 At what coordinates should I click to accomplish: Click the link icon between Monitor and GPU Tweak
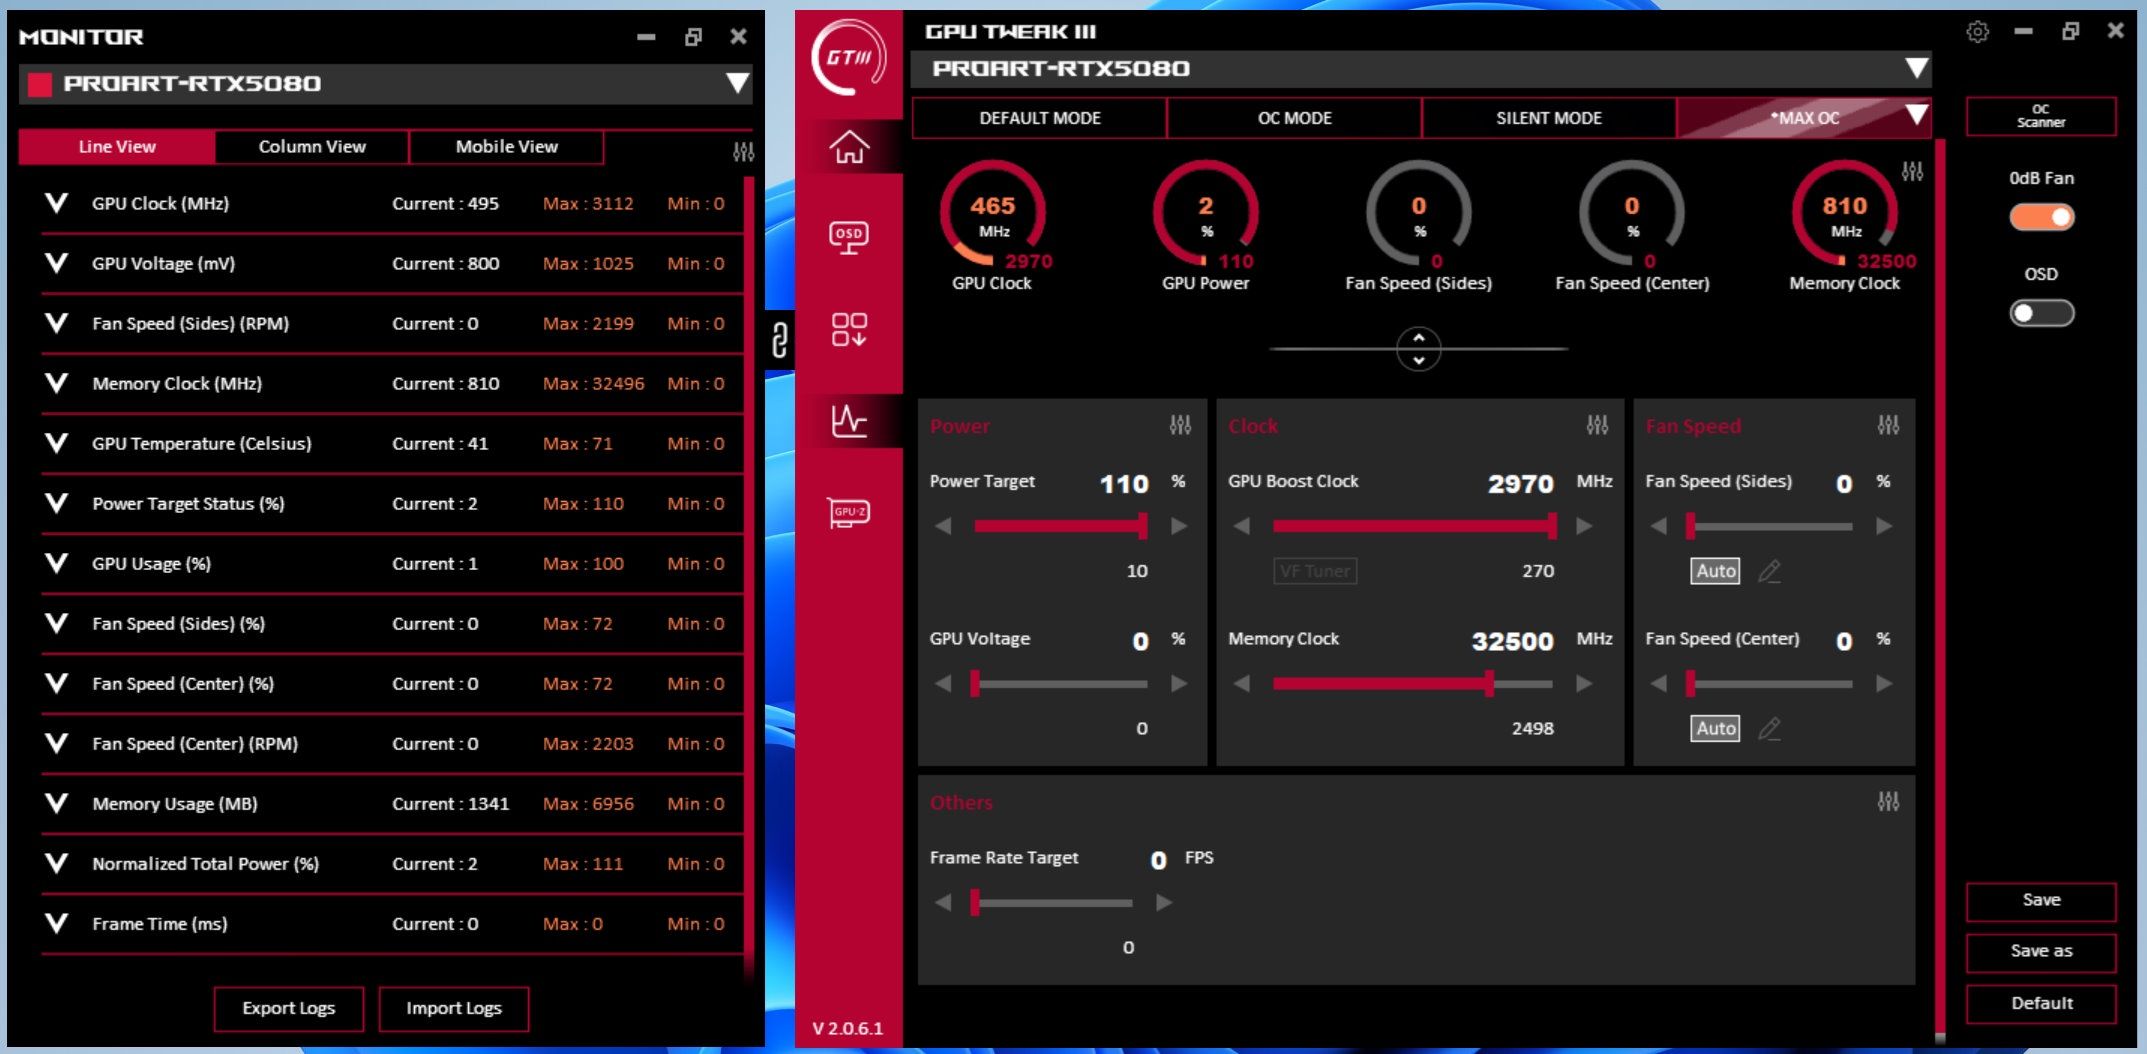780,340
